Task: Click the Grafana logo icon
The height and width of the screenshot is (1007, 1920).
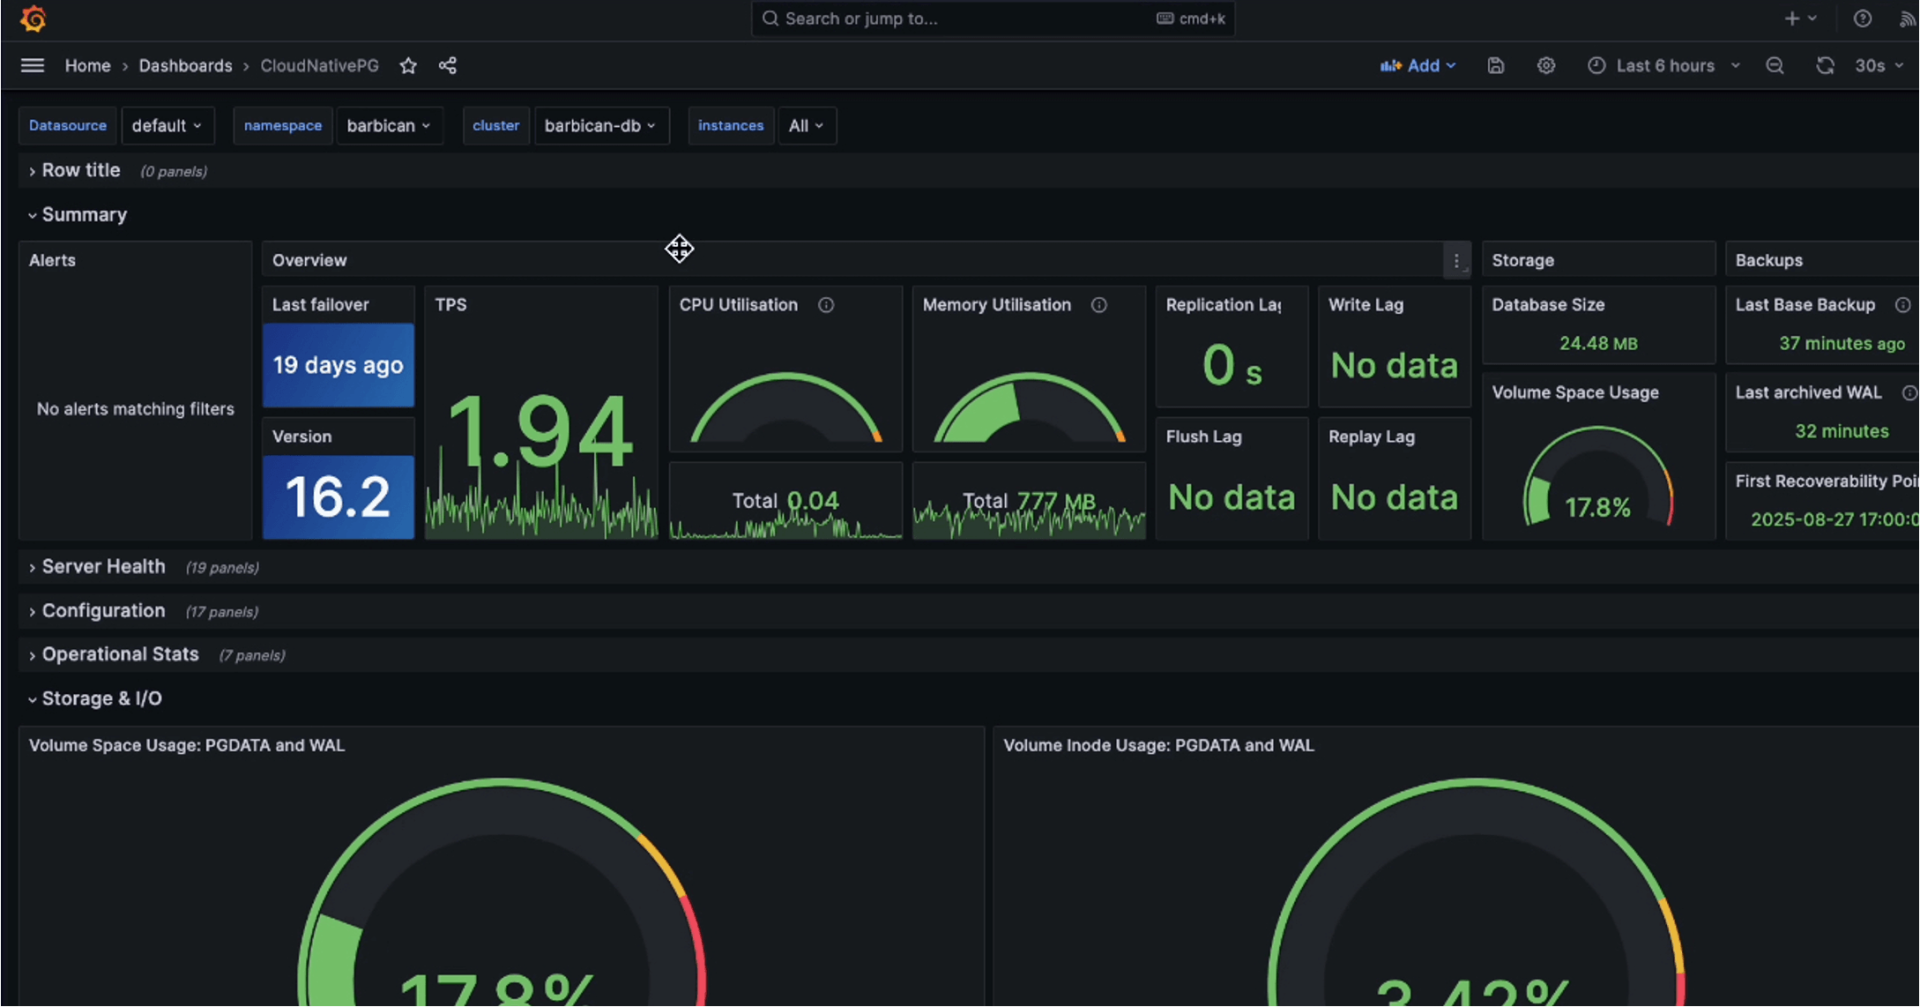Action: tap(33, 19)
